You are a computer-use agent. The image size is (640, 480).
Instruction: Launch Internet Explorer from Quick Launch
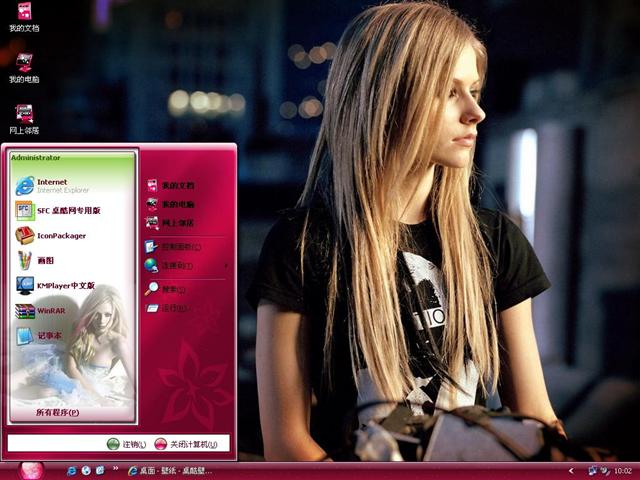(72, 471)
